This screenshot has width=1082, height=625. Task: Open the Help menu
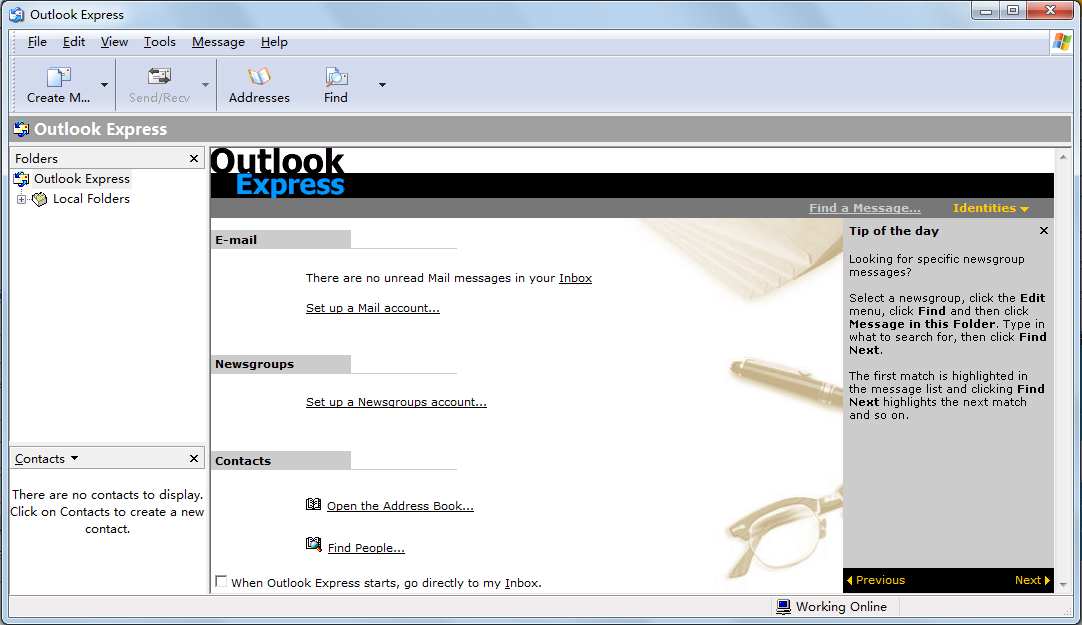[x=274, y=42]
